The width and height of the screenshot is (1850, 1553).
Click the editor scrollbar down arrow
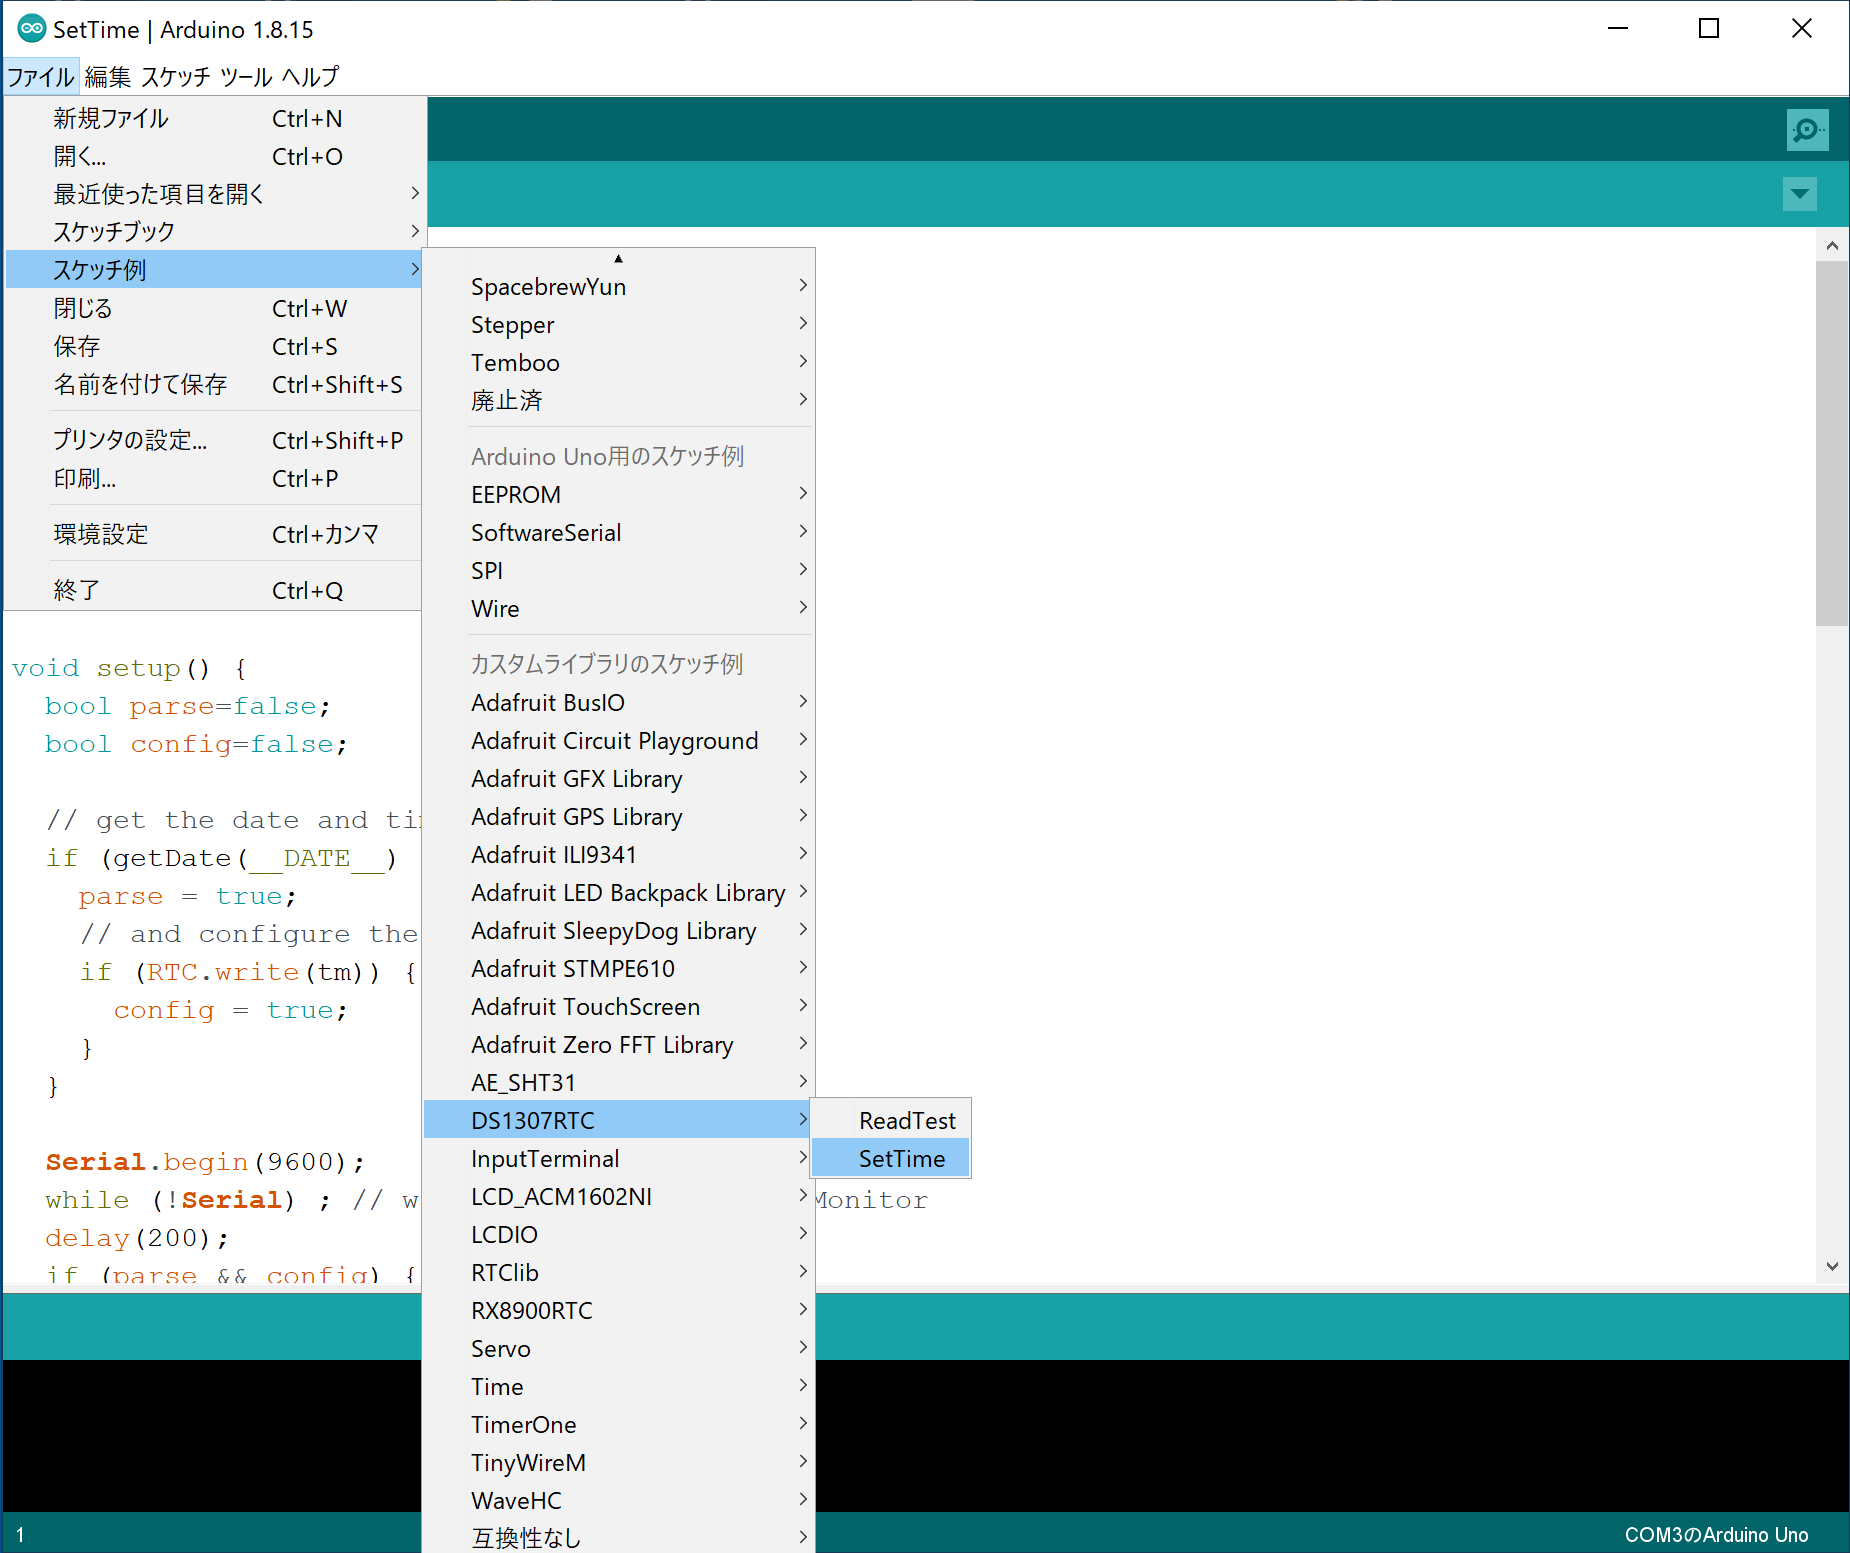click(x=1831, y=1266)
